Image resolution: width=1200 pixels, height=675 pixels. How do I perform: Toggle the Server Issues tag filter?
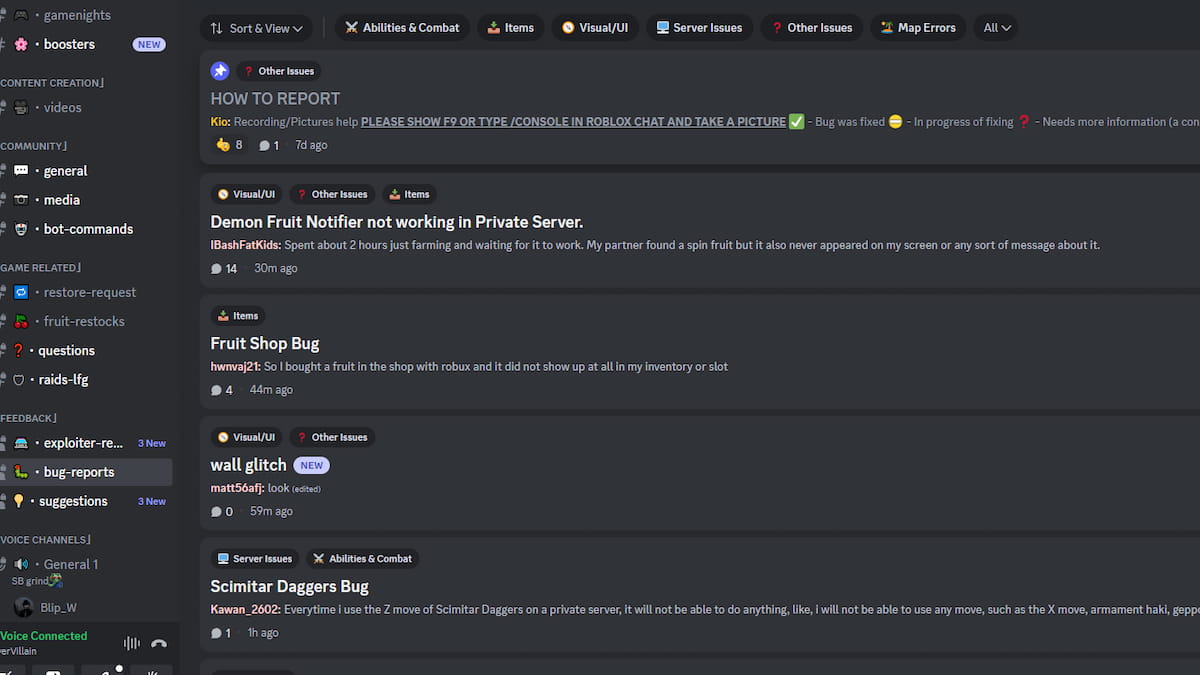tap(699, 27)
